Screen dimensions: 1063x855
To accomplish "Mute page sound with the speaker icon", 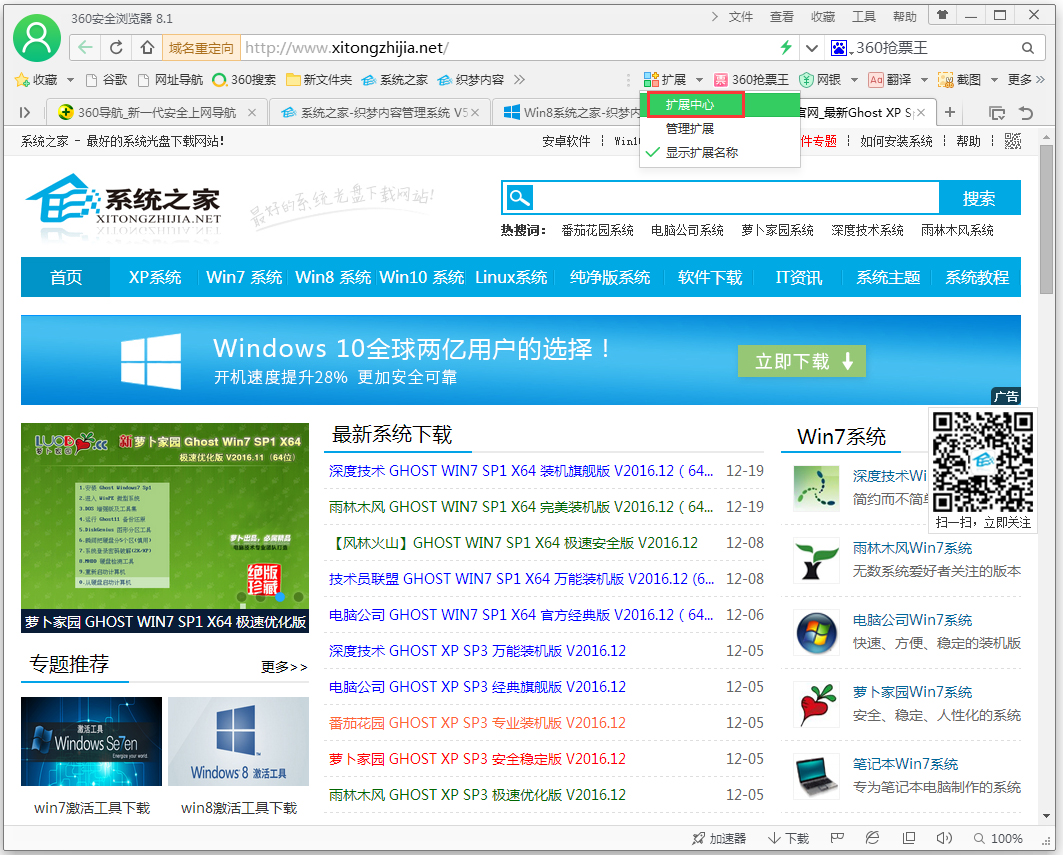I will pos(943,838).
